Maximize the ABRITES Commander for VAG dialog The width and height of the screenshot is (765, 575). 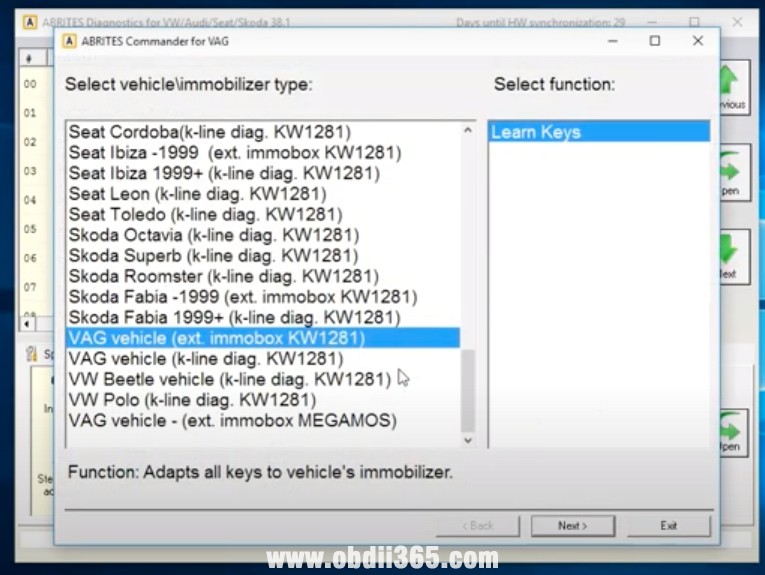(655, 41)
